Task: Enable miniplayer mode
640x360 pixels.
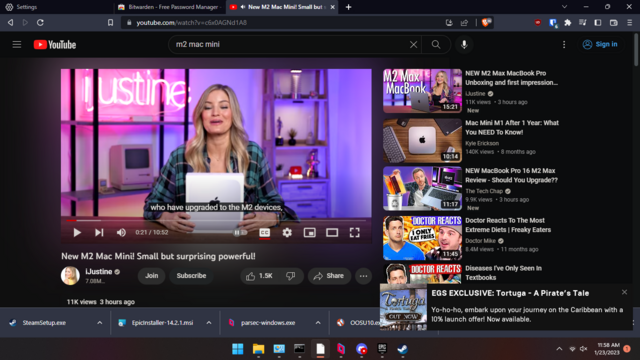Action: [309, 233]
